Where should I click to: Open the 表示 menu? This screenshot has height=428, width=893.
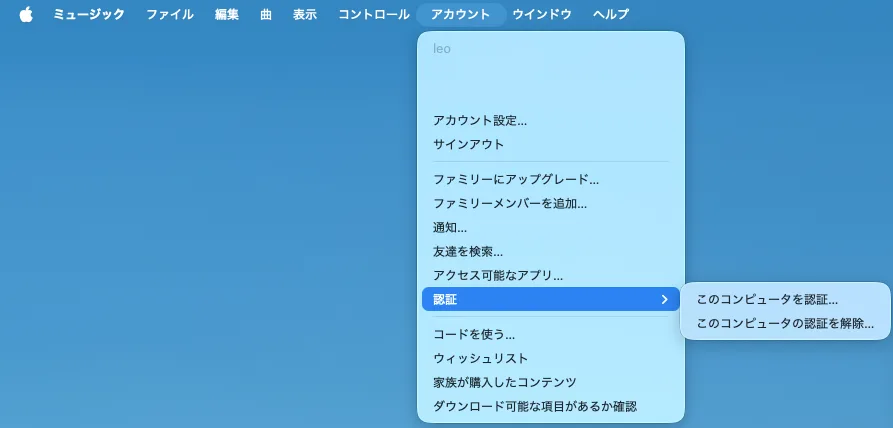click(x=305, y=15)
